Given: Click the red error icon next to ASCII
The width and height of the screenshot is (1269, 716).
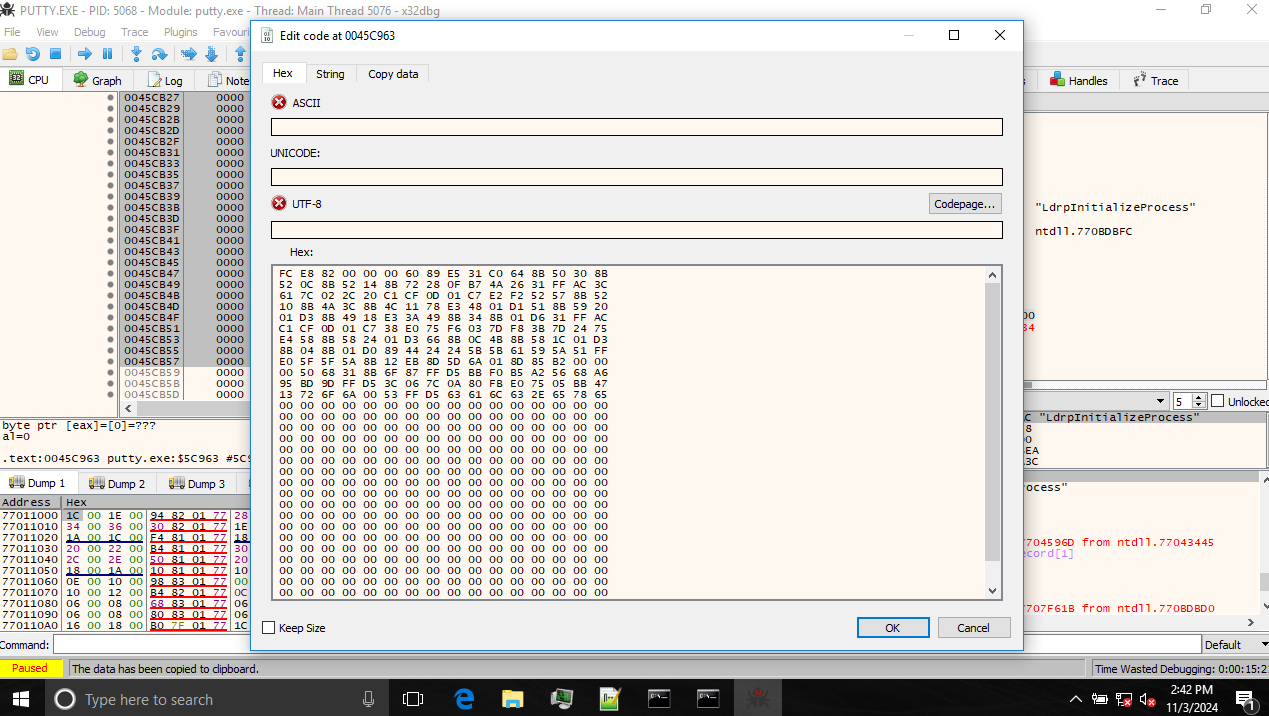Looking at the screenshot, I should 279,103.
